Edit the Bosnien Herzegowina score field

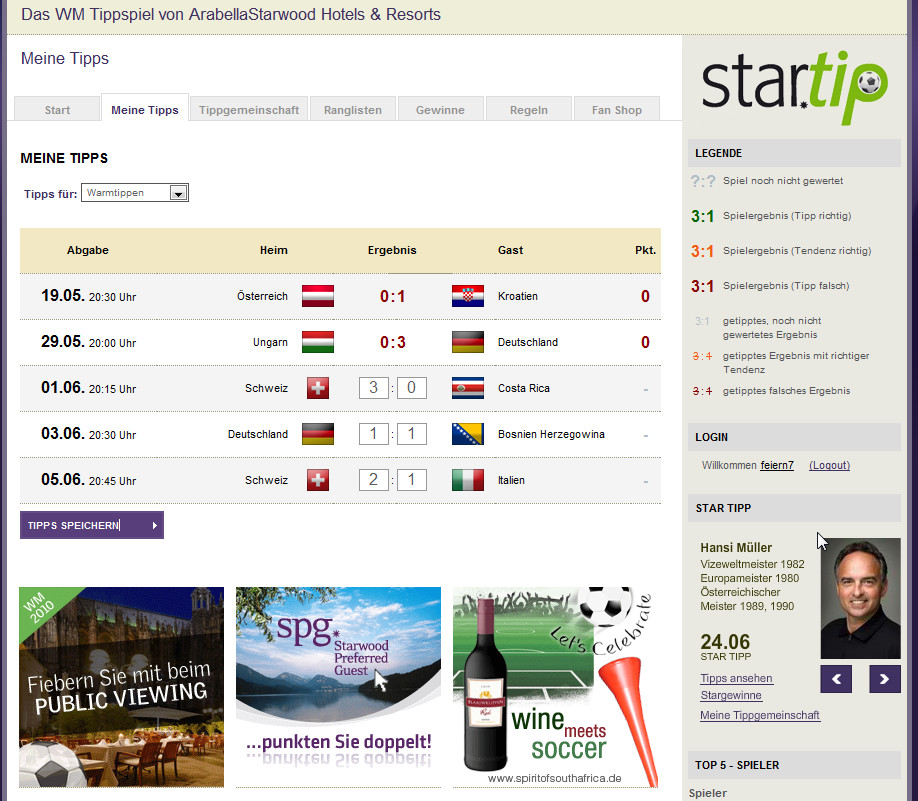(x=412, y=434)
